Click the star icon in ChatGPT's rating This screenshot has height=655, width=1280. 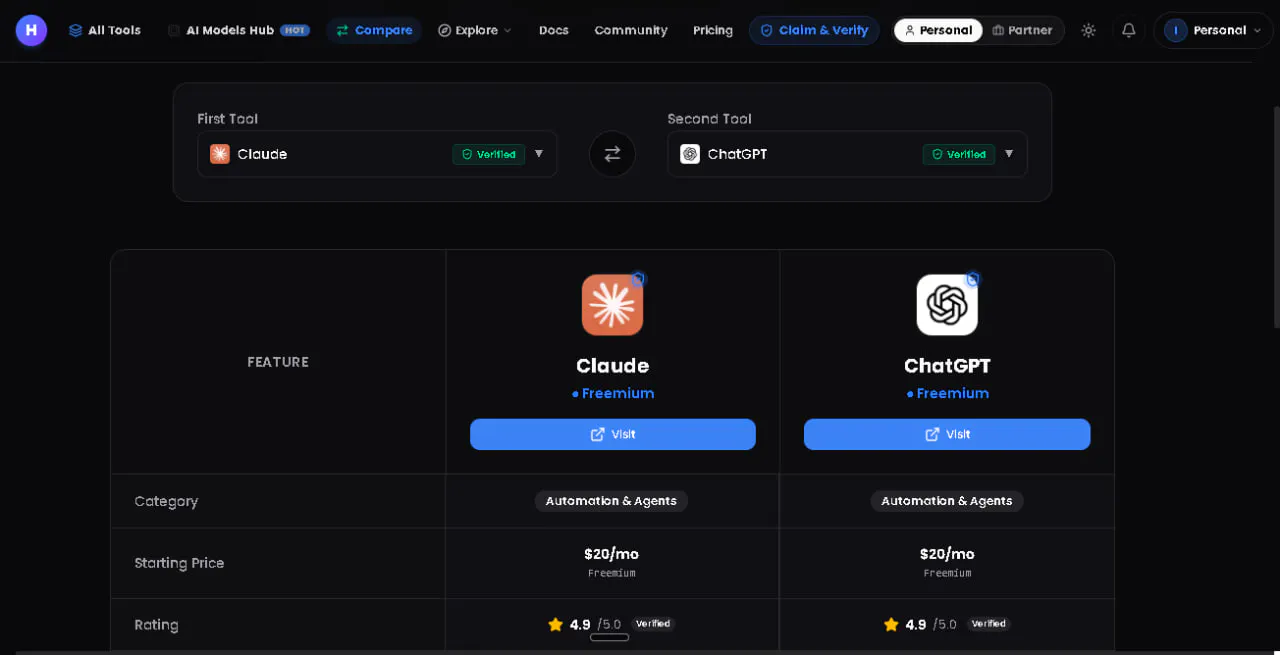[x=891, y=625]
